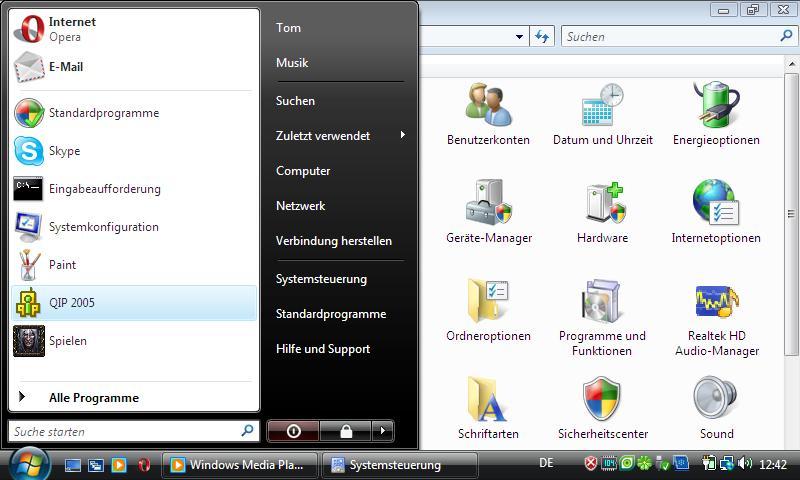Image resolution: width=800 pixels, height=480 pixels.
Task: Click the Windows Start orb
Action: coord(29,465)
